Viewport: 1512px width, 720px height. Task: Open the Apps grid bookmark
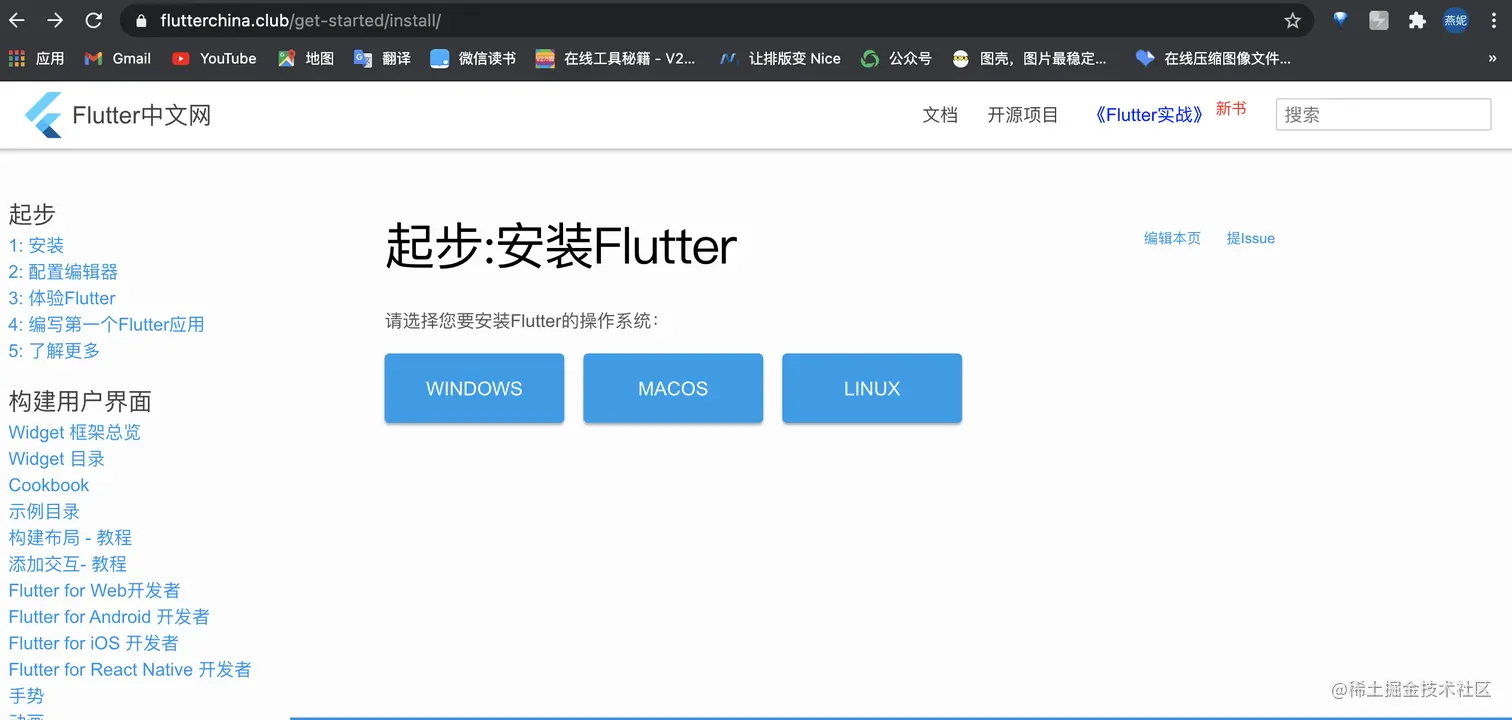pyautogui.click(x=36, y=59)
